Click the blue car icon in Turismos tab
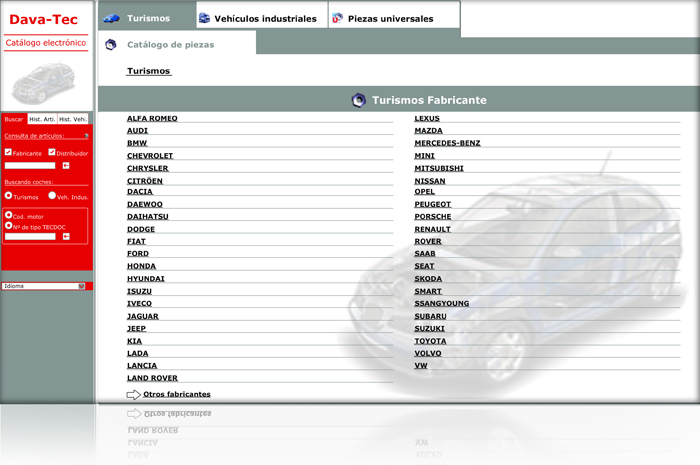The image size is (700, 465). (x=112, y=19)
